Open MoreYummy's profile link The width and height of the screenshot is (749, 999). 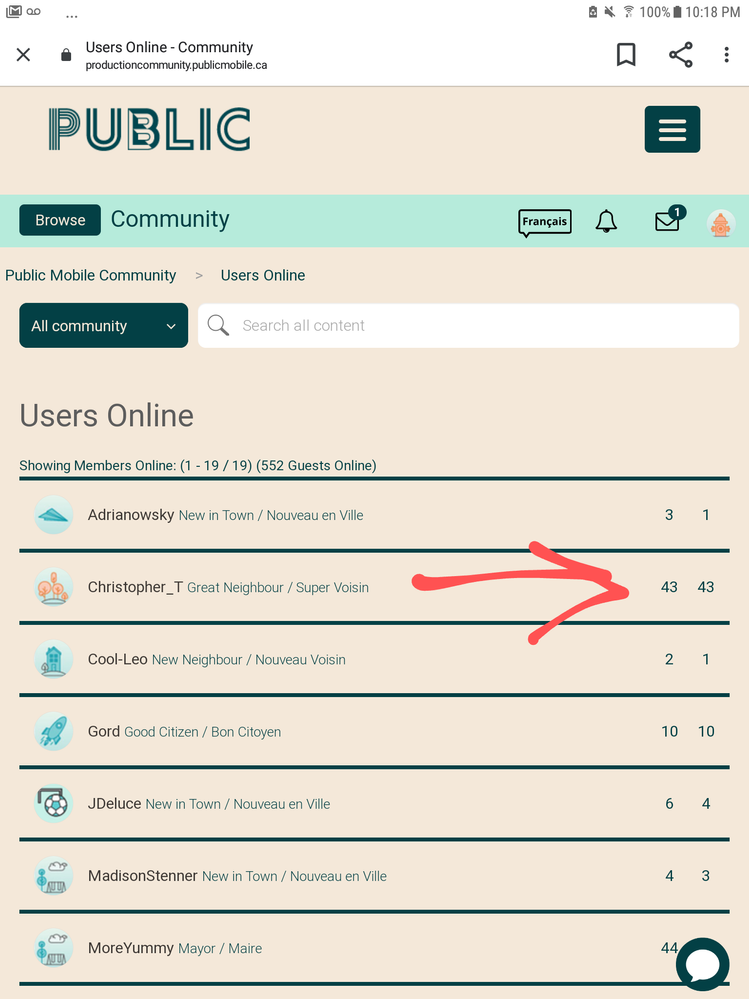click(131, 947)
